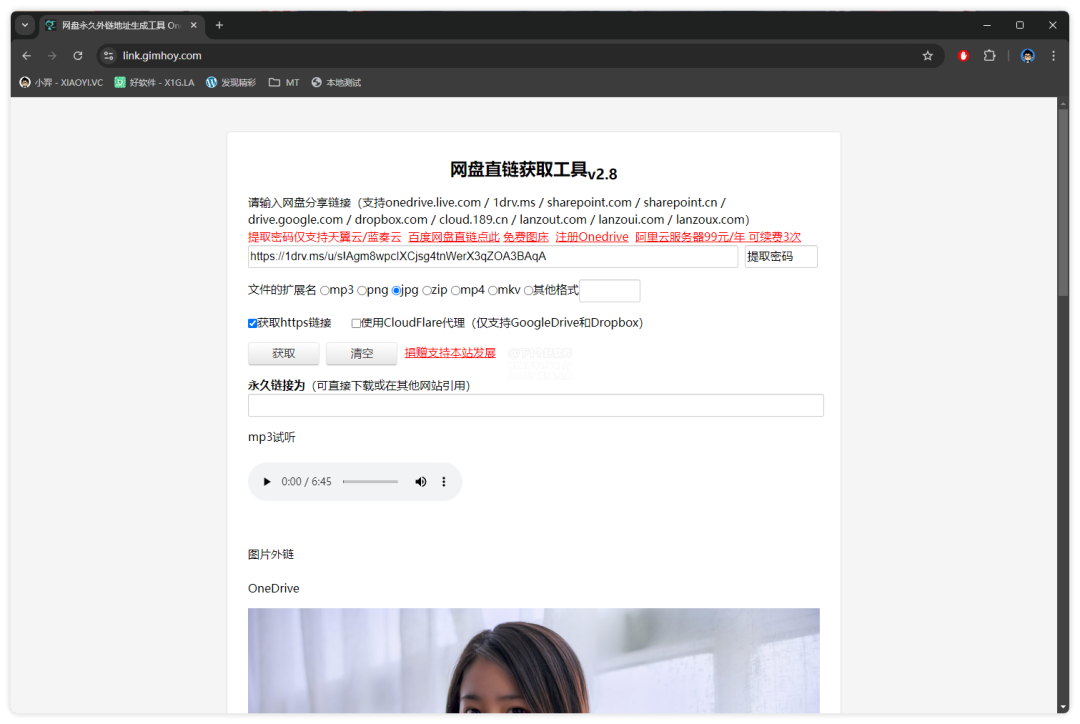Image resolution: width=1080 pixels, height=724 pixels.
Task: Click the 网盘直链获取工具 page title
Action: [x=533, y=171]
